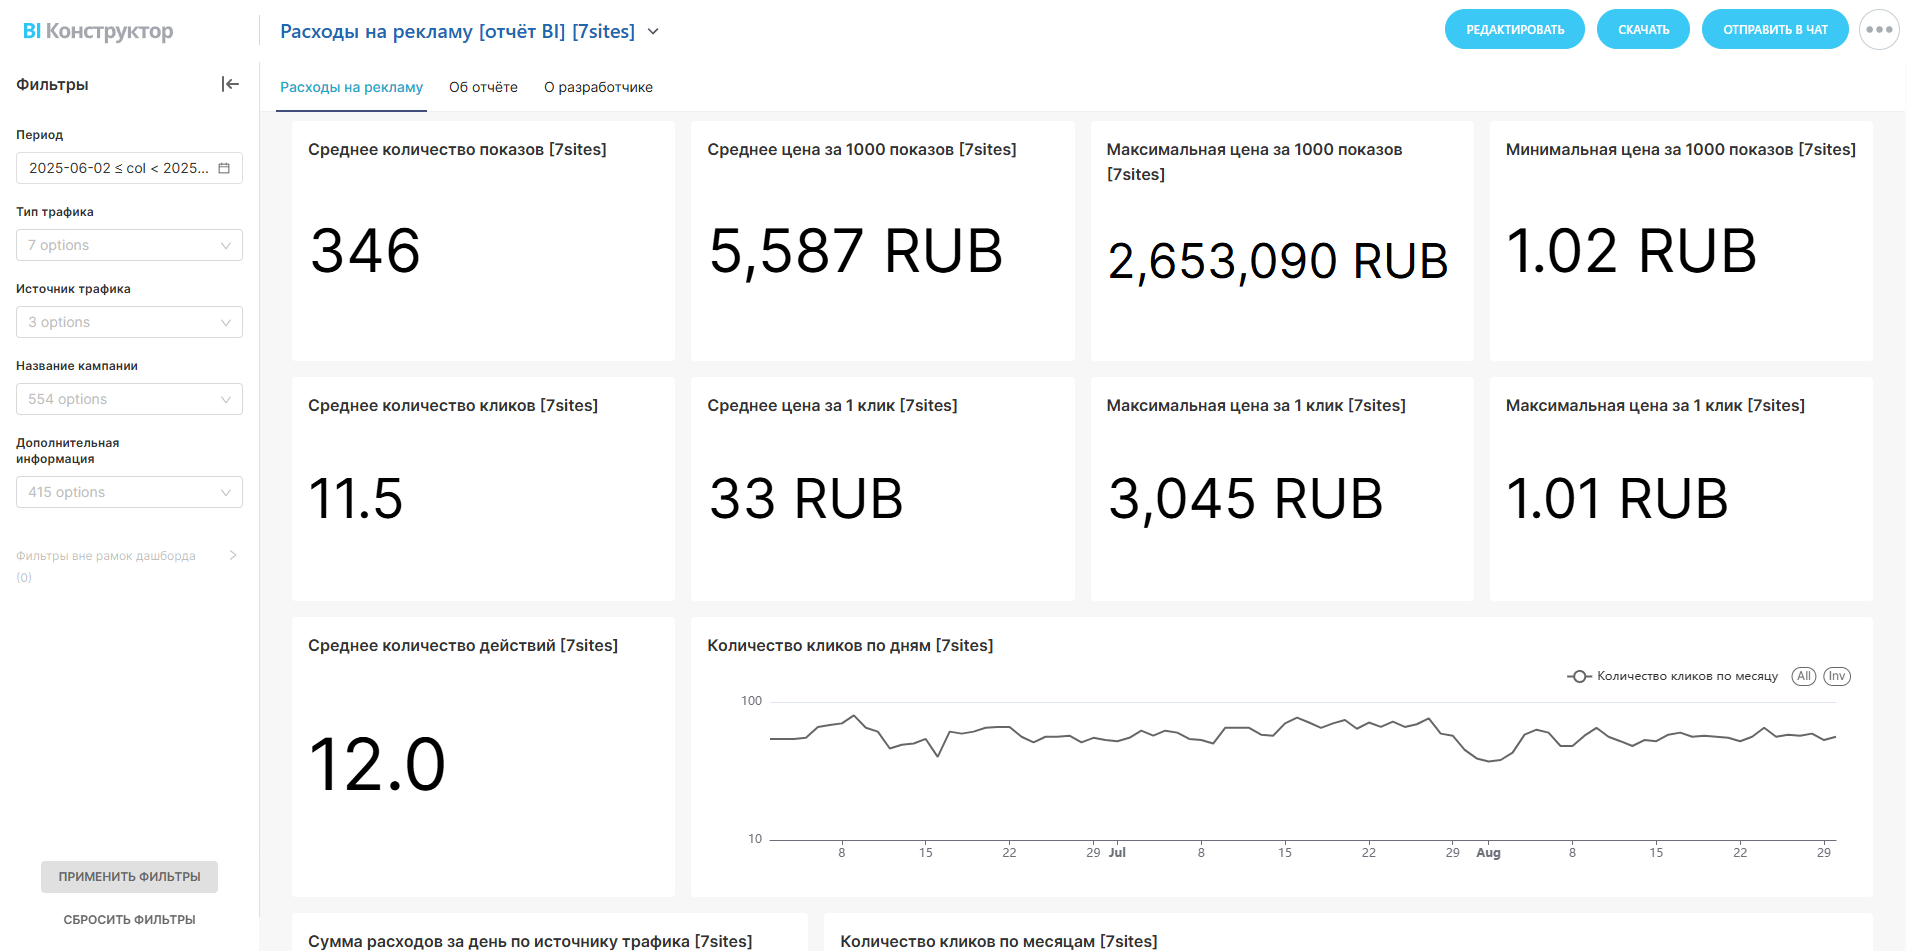Expand the report title chevron dropdown
Viewport: 1907px width, 952px height.
(x=653, y=32)
